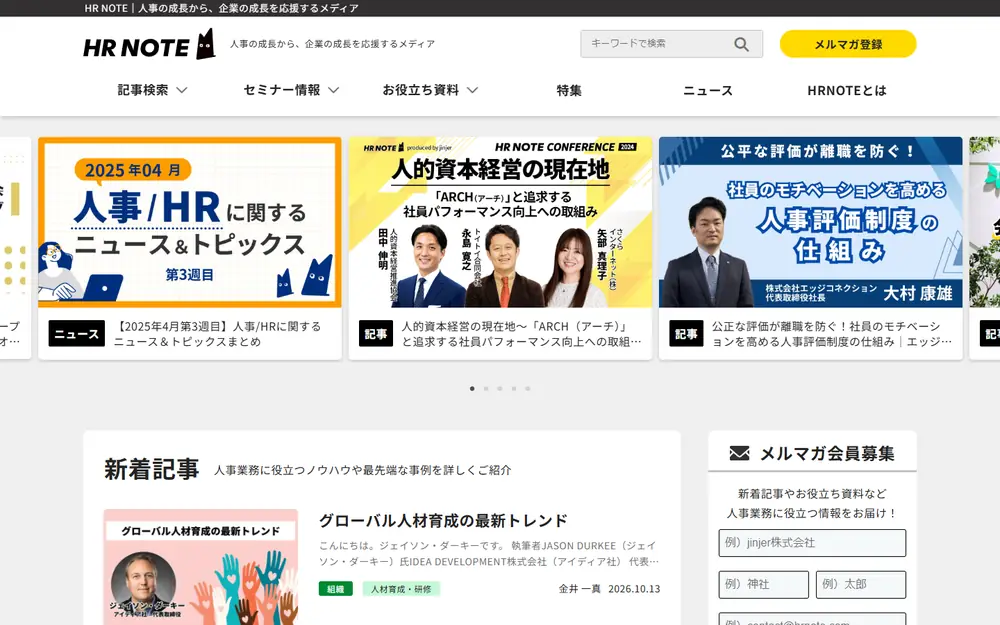Screen dimensions: 1000x625
Task: Click the お役立ち資料 menu label
Action: click(421, 90)
